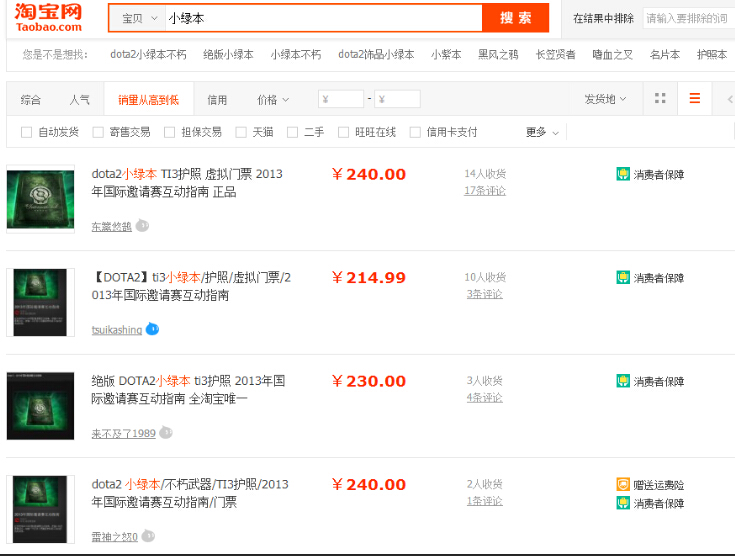Viewport: 735px width, 556px height.
Task: Open thumbnail of ¥230.00 item
Action: 40,406
